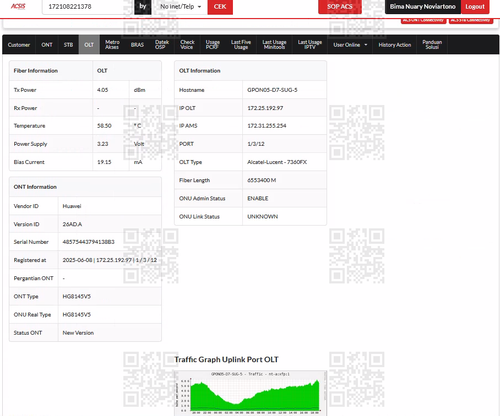
Task: Click the ONU Link Status UNKNOWN value
Action: 262,217
